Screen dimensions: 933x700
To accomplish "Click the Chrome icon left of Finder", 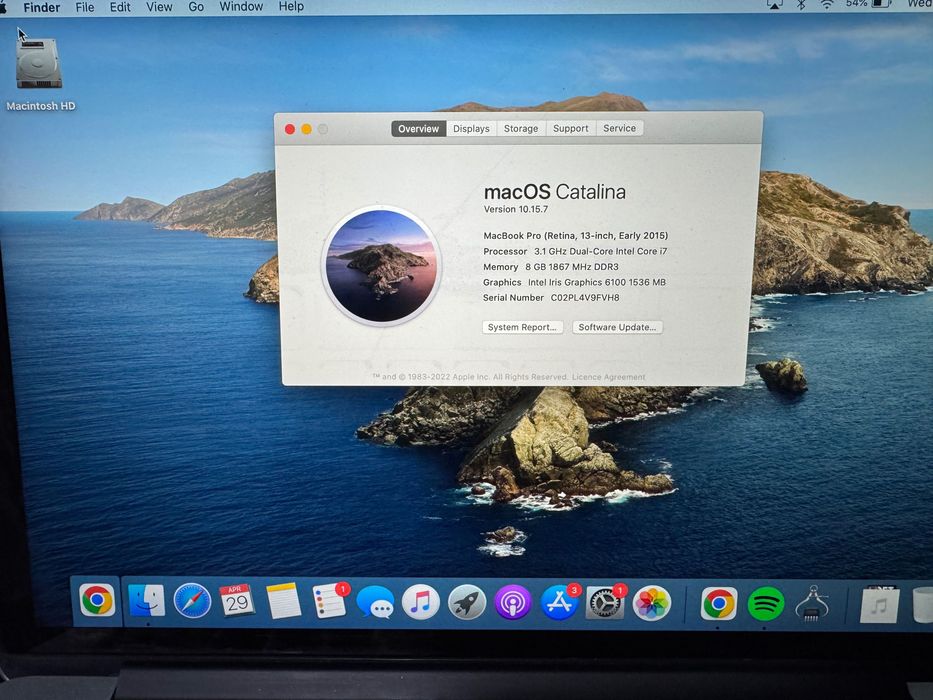I will (98, 600).
